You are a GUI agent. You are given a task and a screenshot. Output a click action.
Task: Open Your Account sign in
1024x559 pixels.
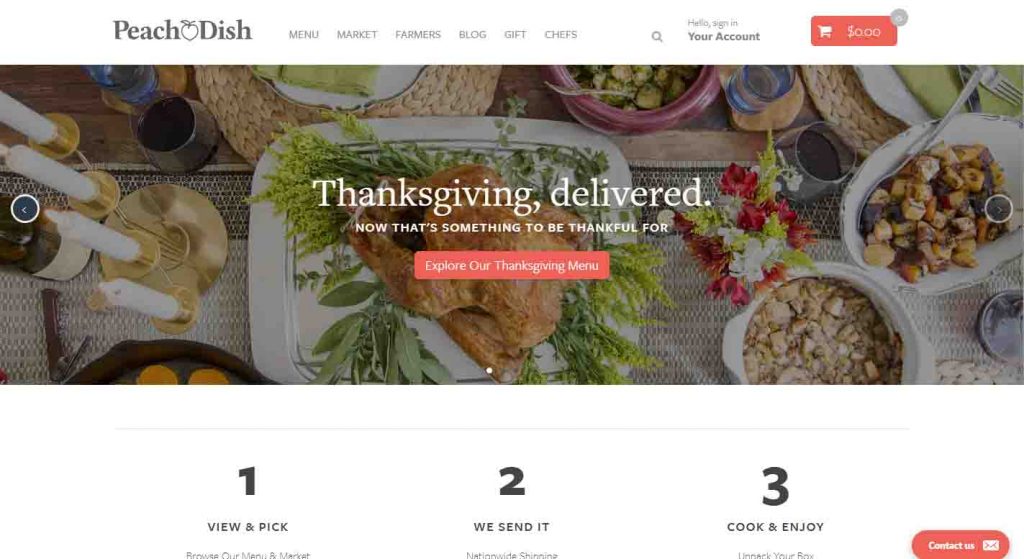tap(724, 31)
